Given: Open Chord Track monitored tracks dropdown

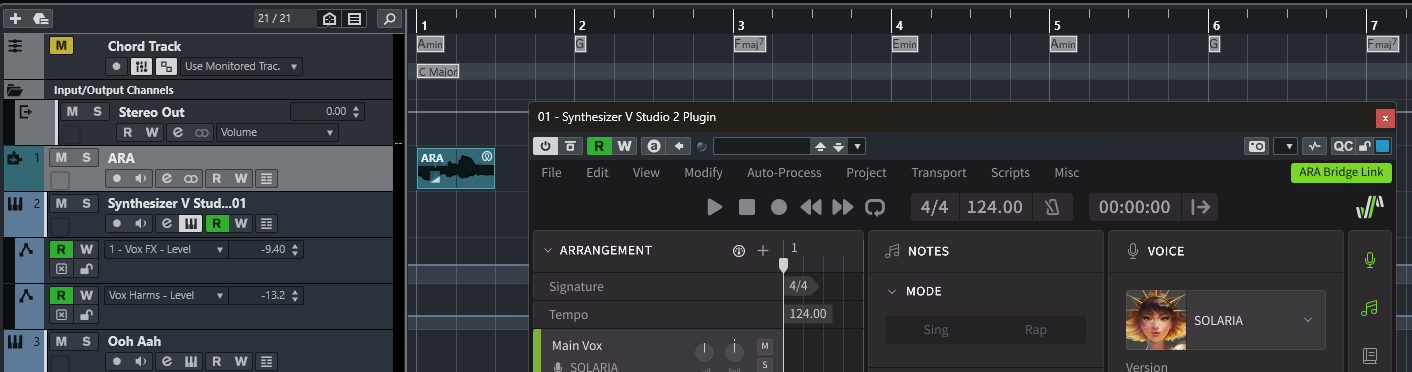Looking at the screenshot, I should pyautogui.click(x=242, y=67).
